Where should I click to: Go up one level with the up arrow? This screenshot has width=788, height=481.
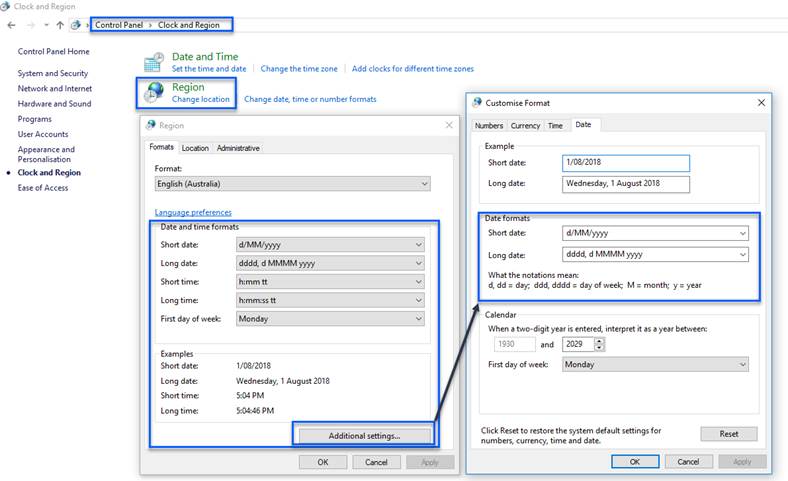(60, 25)
